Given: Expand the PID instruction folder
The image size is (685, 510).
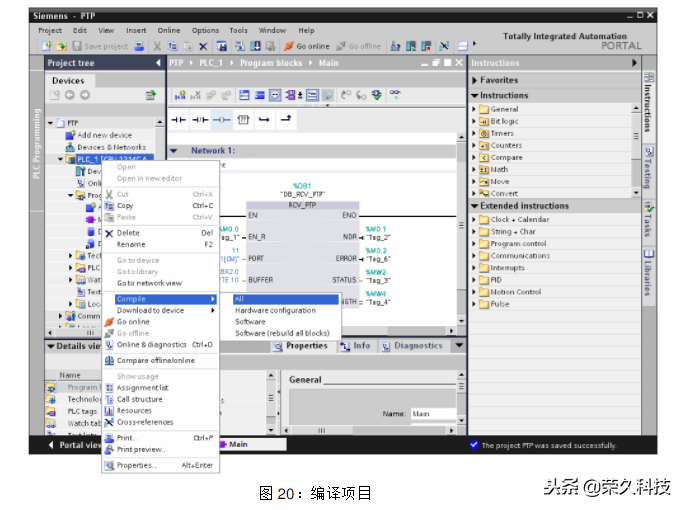Looking at the screenshot, I should coord(474,280).
